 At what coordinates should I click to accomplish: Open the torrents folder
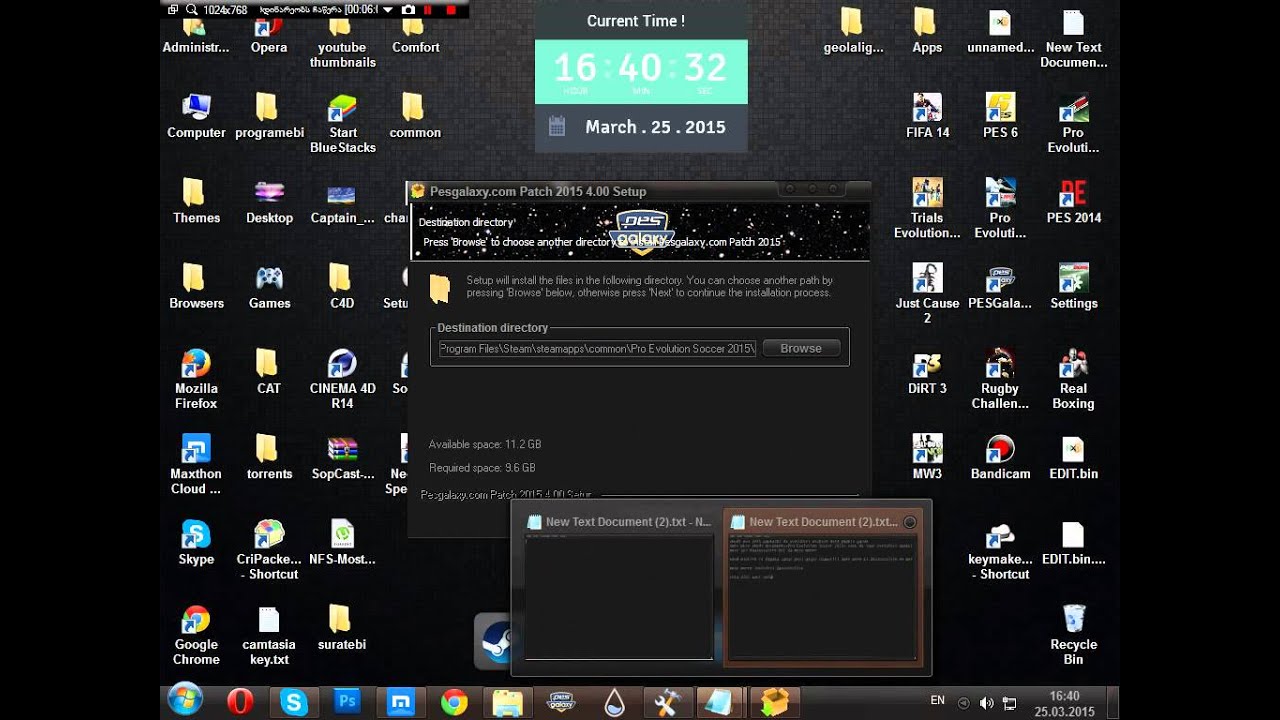268,458
